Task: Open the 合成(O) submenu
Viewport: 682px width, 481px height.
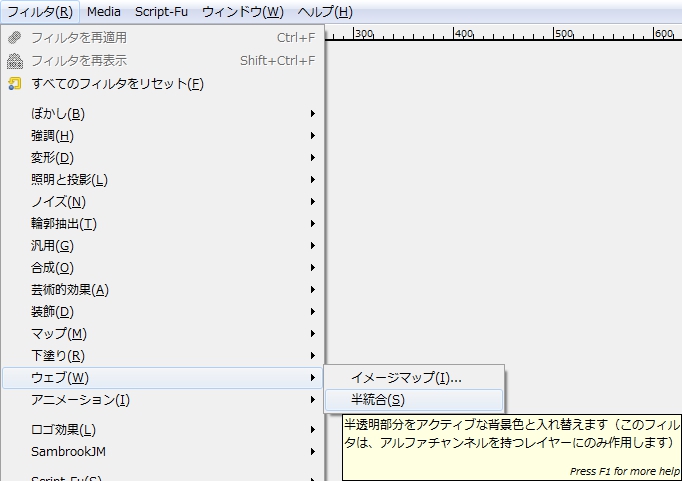Action: (163, 267)
